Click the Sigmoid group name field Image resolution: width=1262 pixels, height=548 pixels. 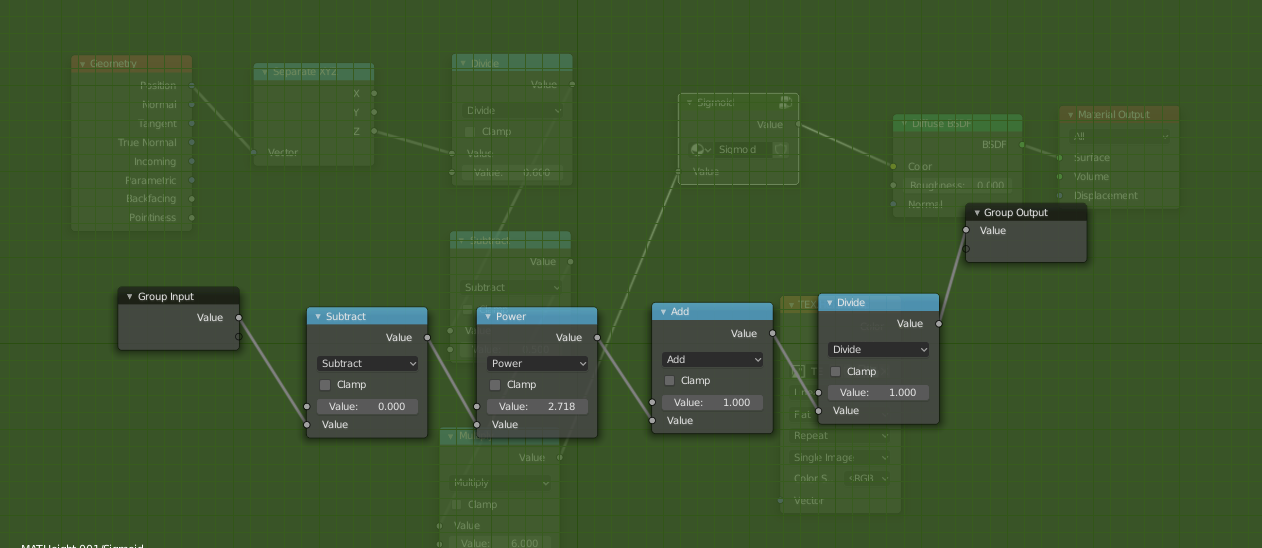pyautogui.click(x=743, y=150)
